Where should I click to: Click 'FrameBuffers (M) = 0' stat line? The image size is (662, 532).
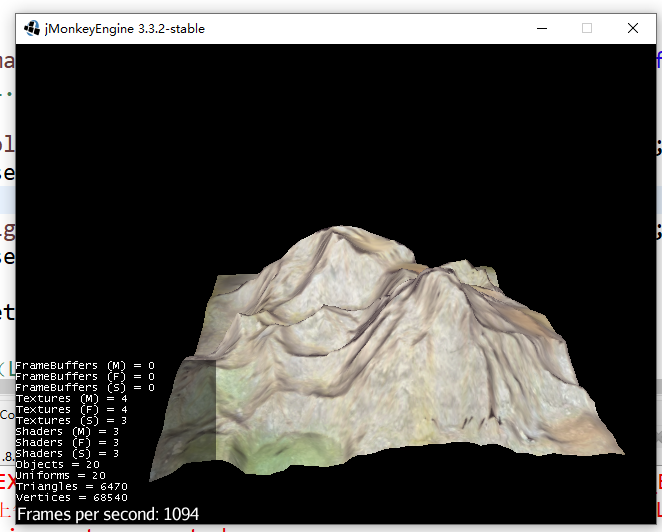(85, 365)
